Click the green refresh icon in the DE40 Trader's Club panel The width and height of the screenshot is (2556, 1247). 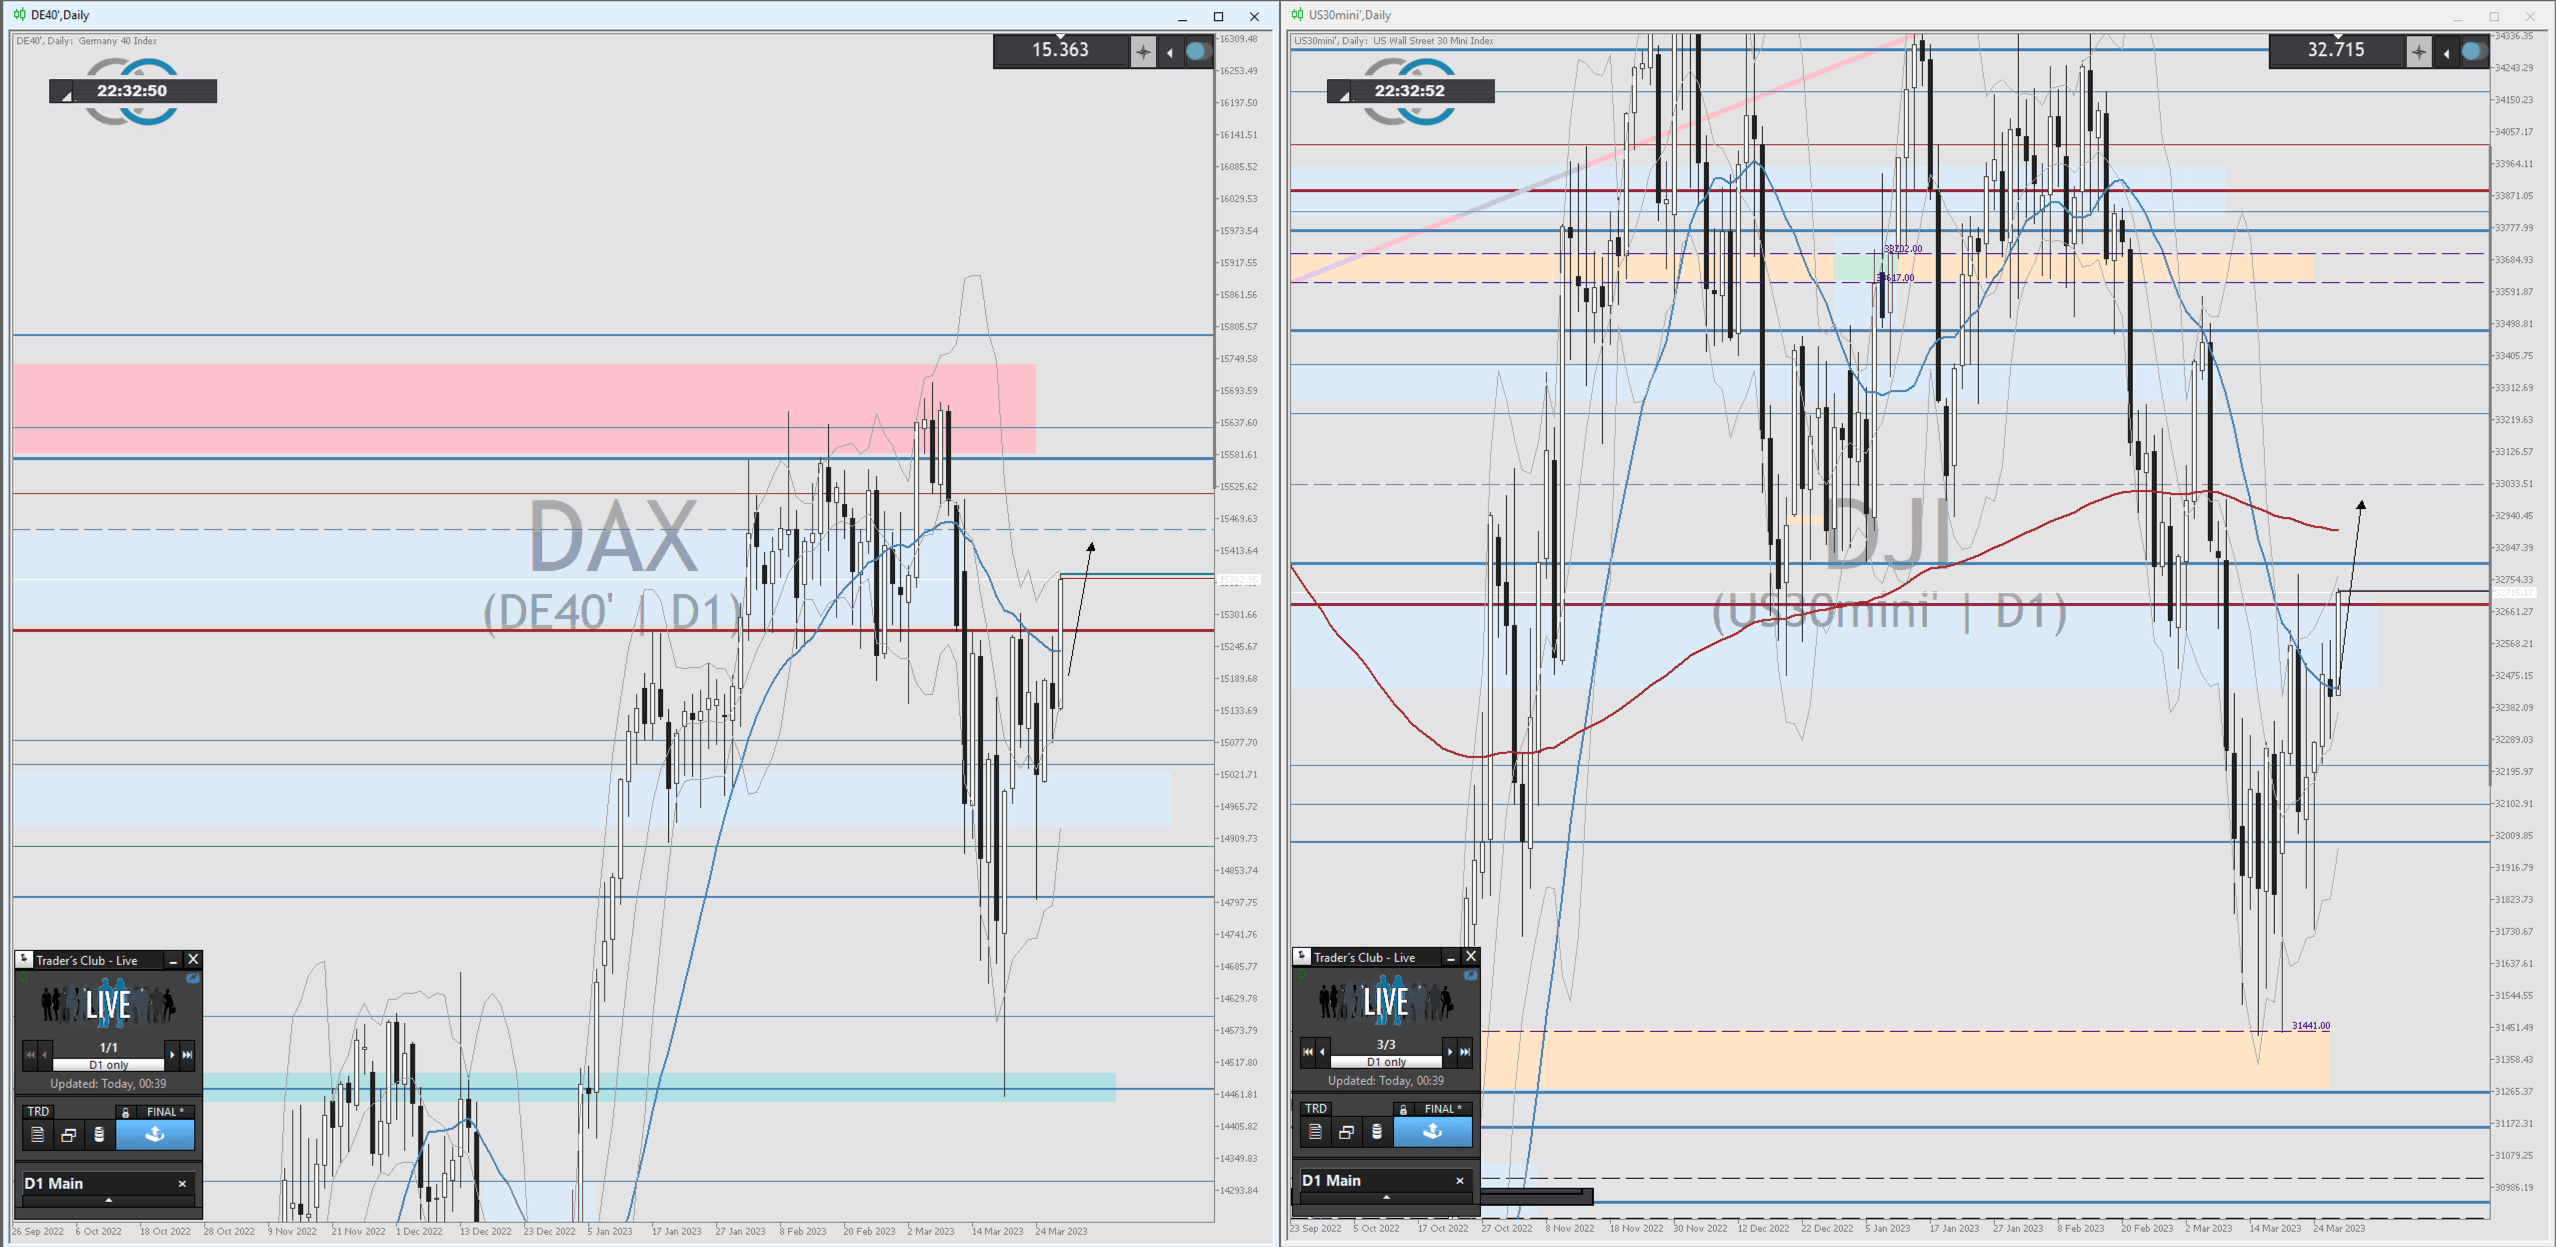coord(24,978)
